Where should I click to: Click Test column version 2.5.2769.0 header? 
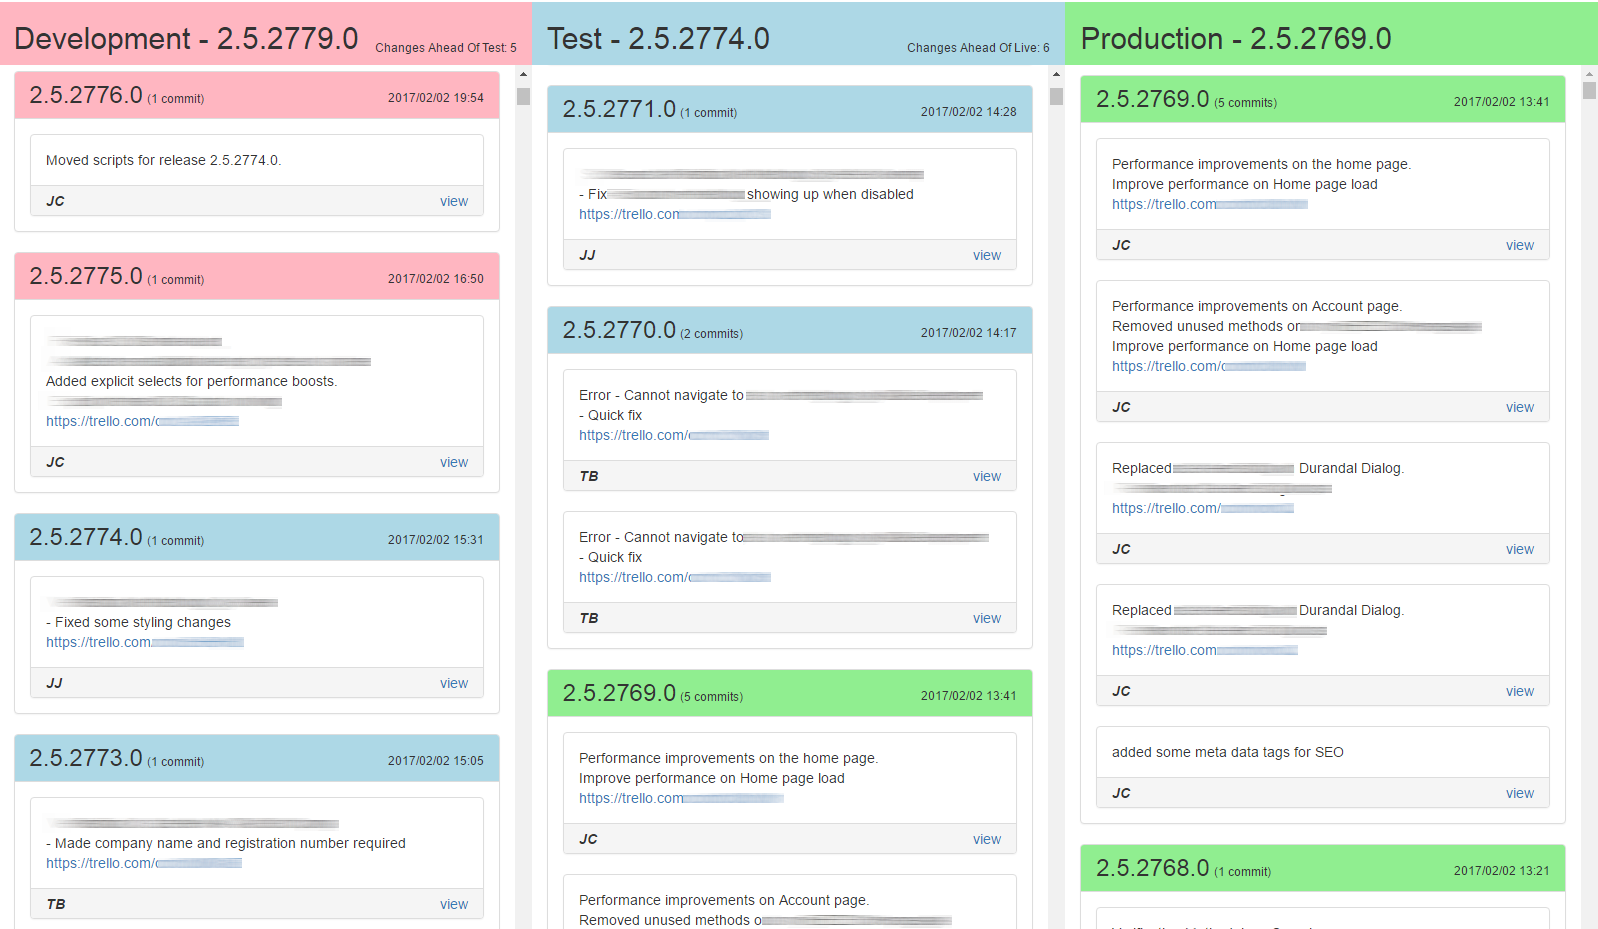pos(790,693)
